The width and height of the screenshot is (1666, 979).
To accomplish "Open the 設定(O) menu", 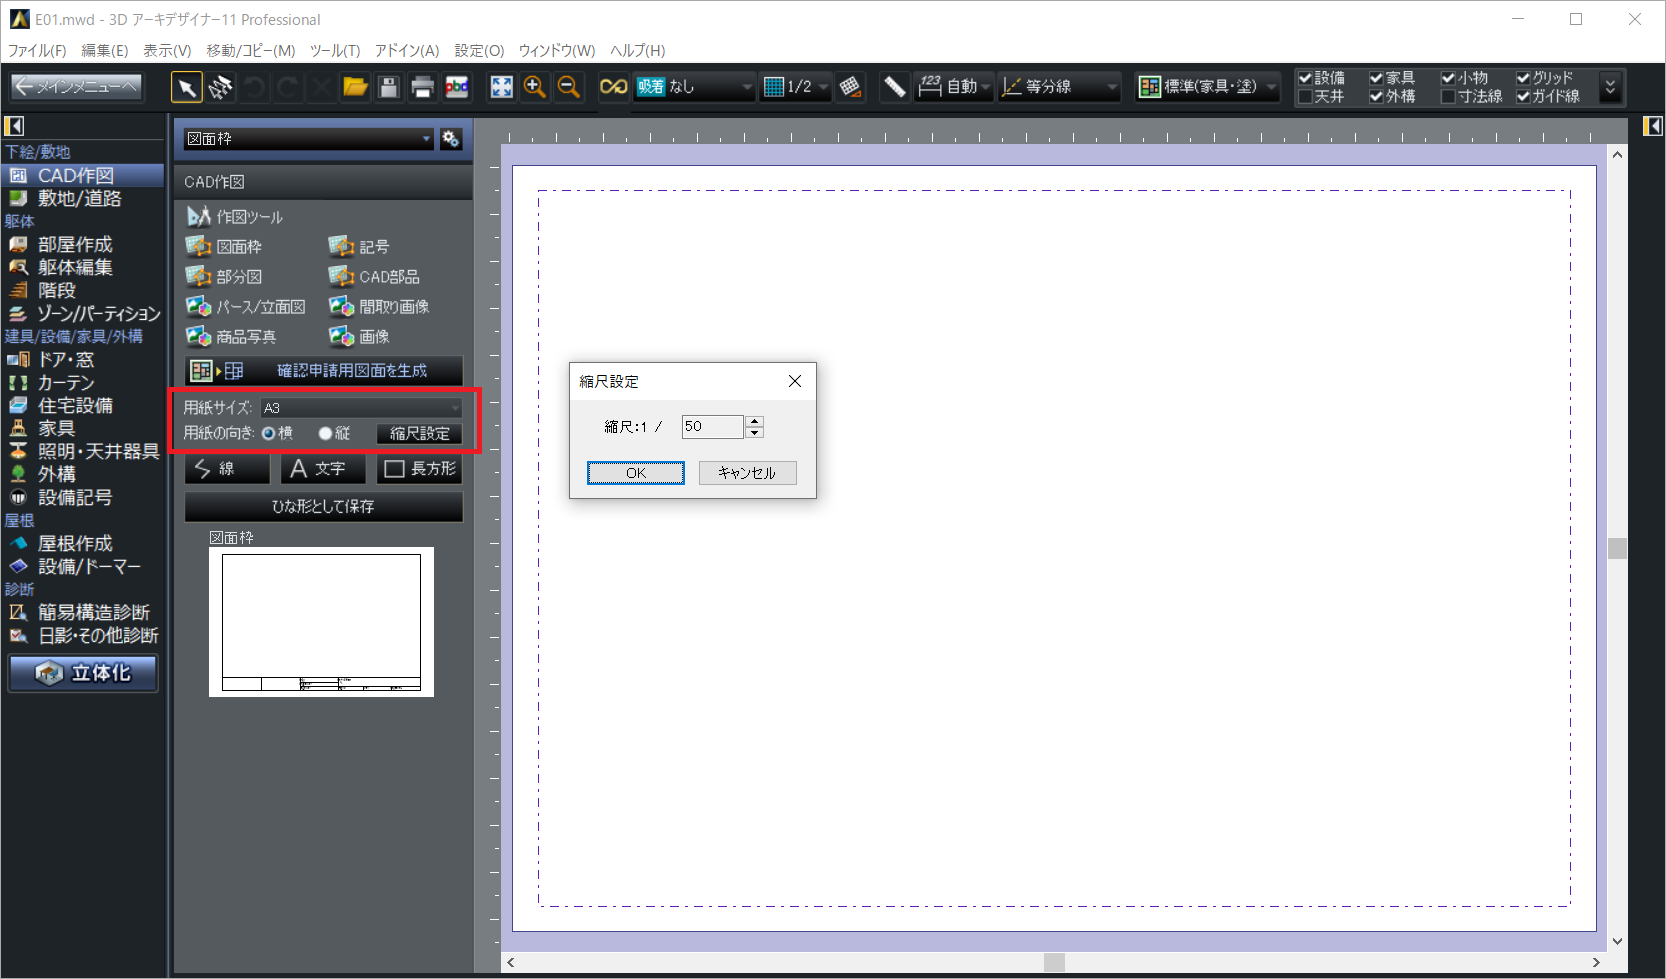I will pyautogui.click(x=479, y=50).
